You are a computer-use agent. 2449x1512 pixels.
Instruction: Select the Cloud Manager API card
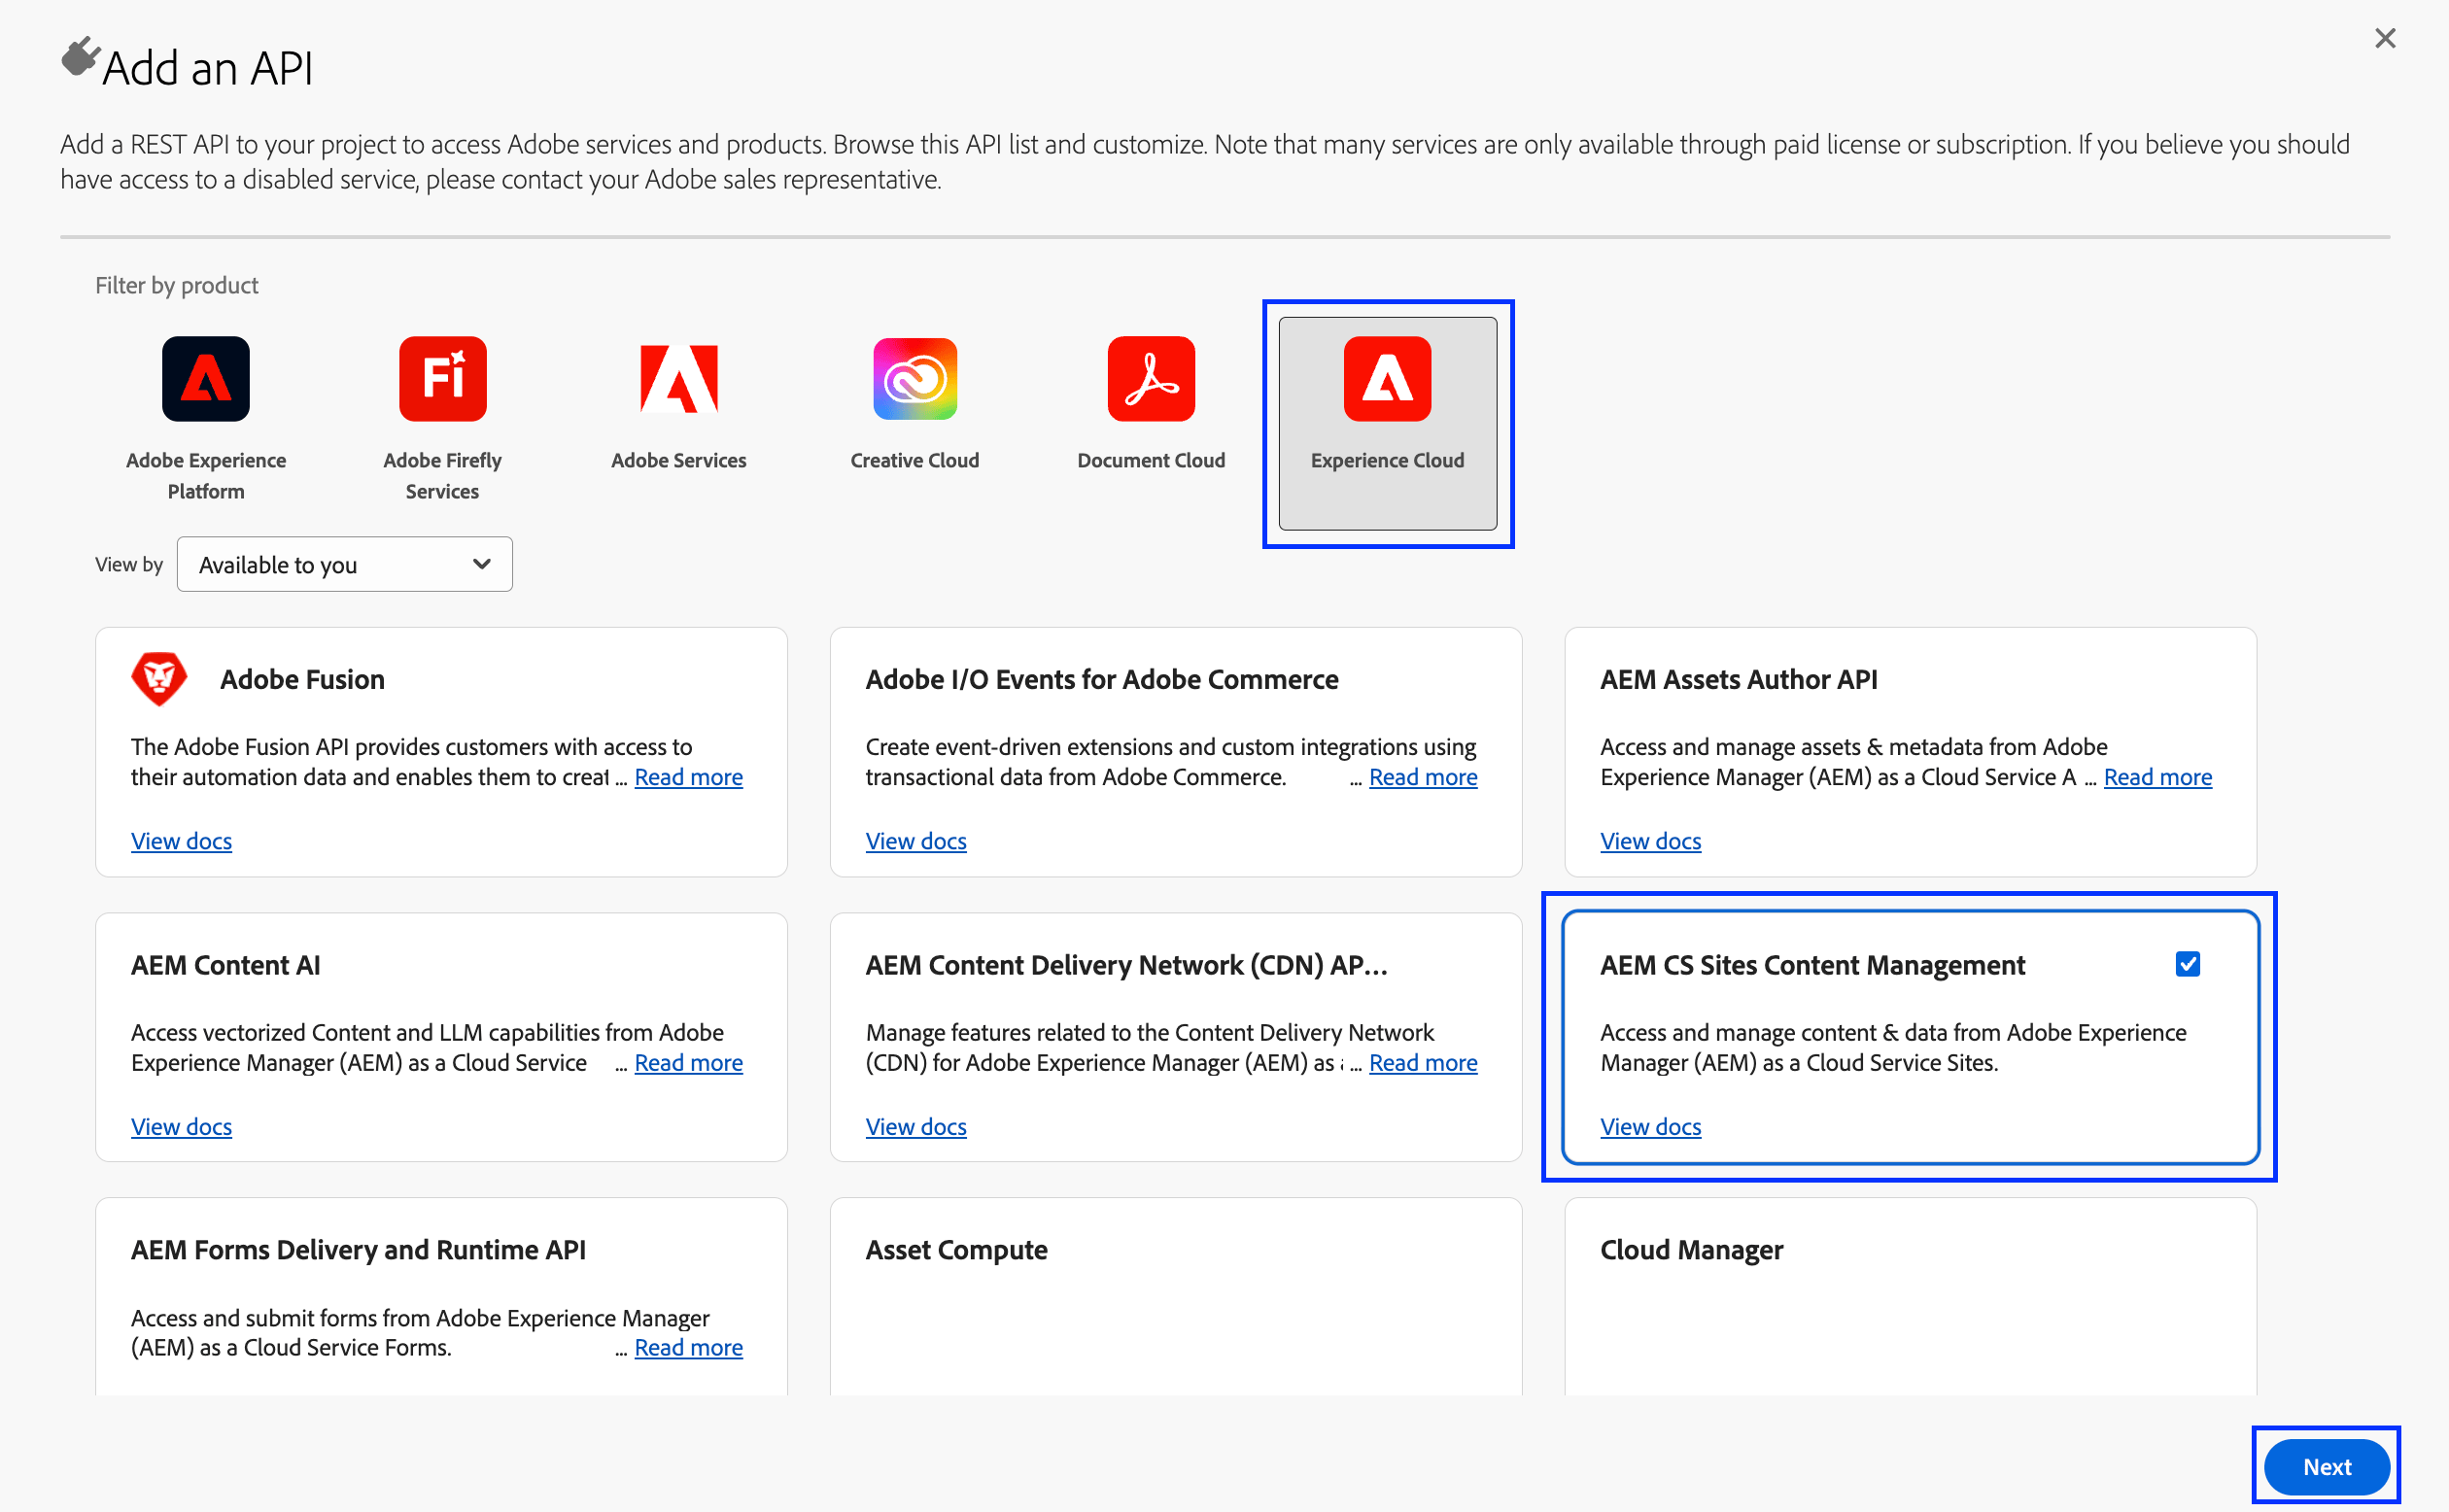(x=1910, y=1296)
